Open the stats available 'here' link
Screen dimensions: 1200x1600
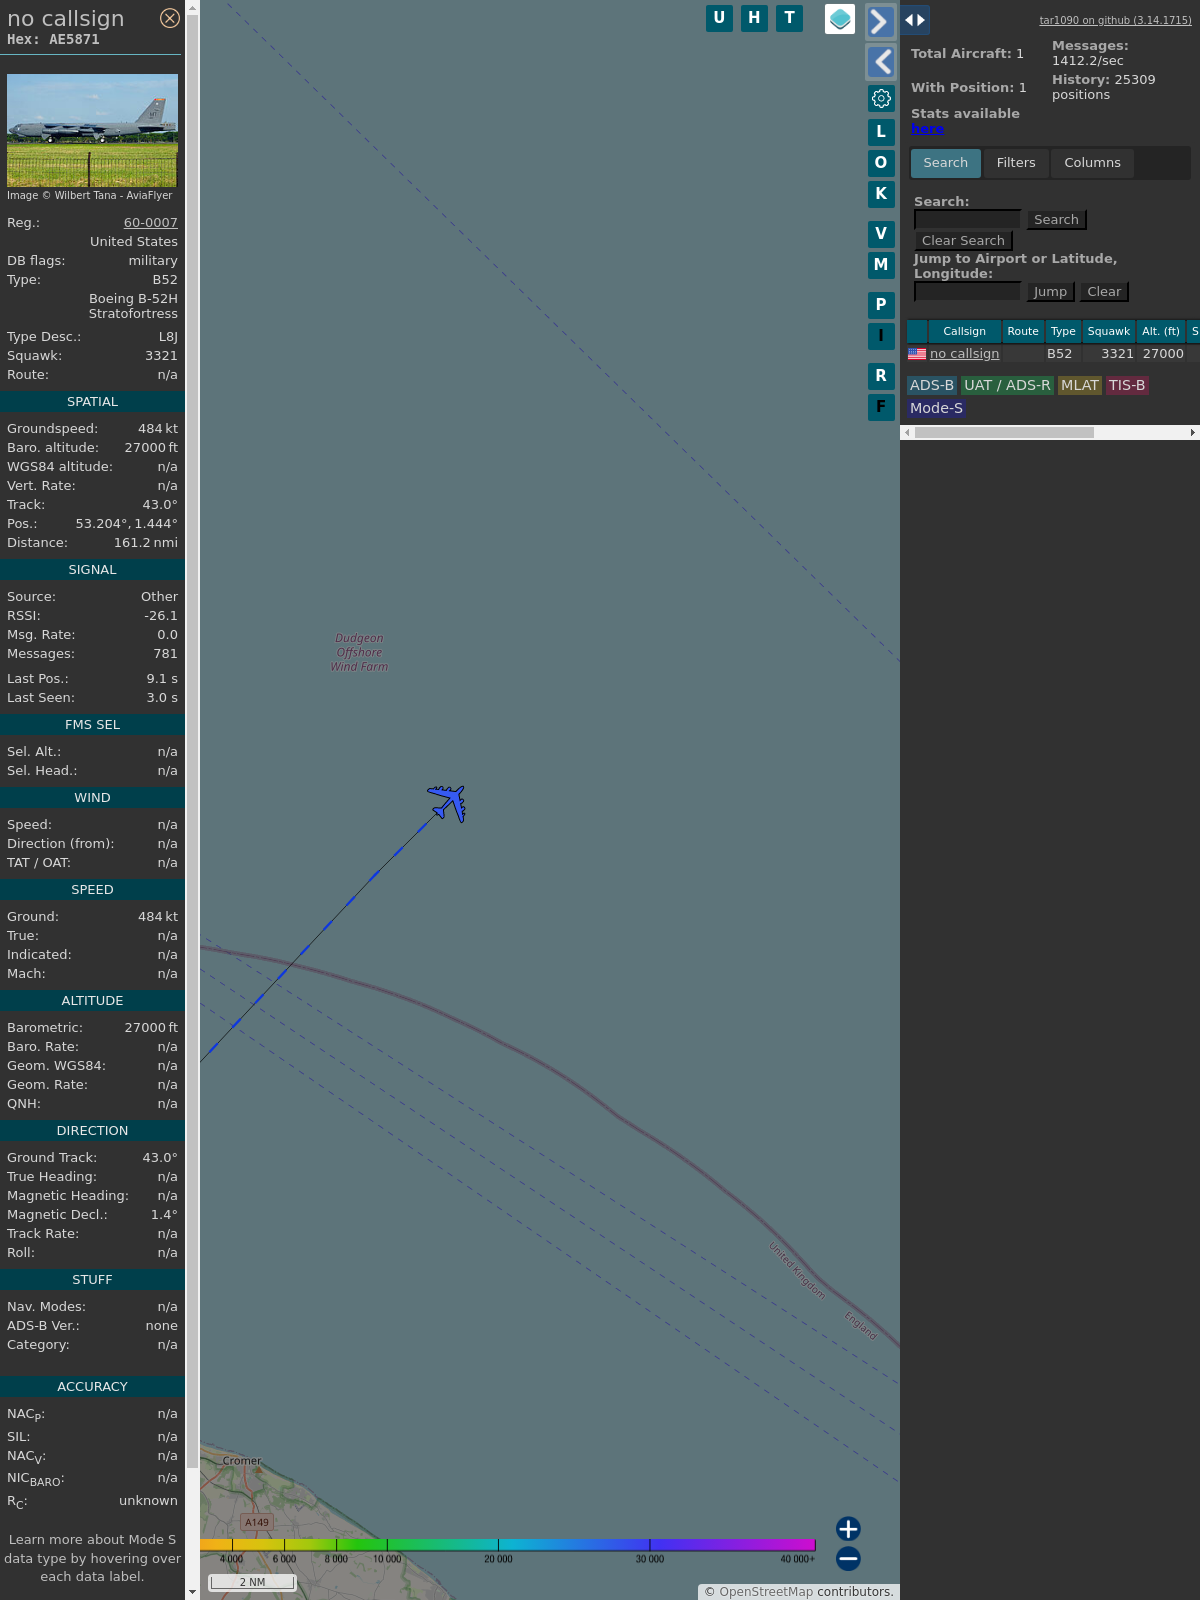point(927,129)
